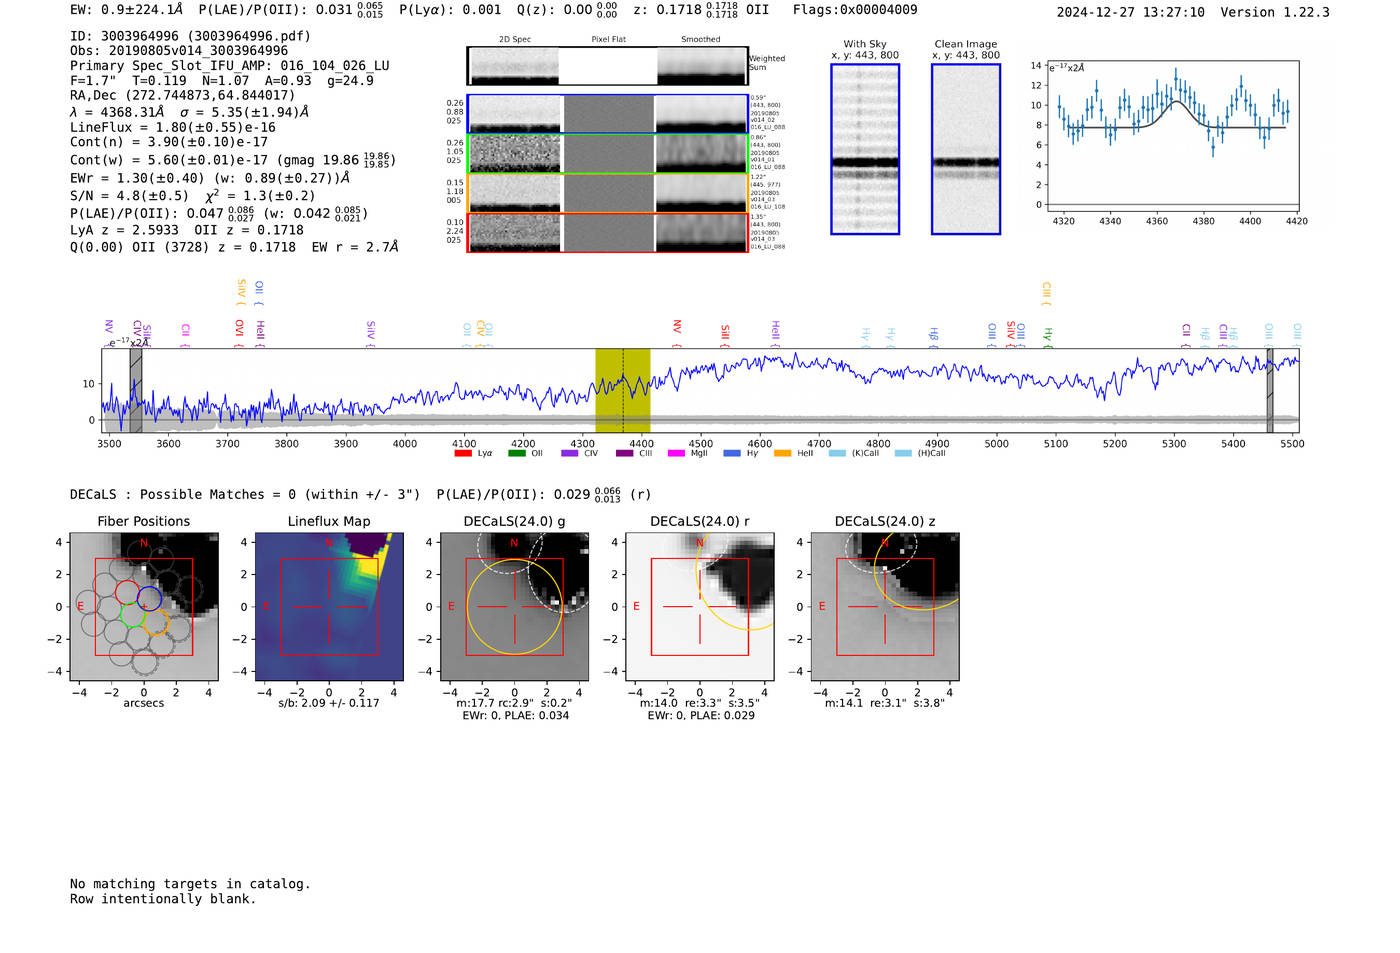
Task: Click the red SiII label near 4540 Å
Action: [x=725, y=333]
